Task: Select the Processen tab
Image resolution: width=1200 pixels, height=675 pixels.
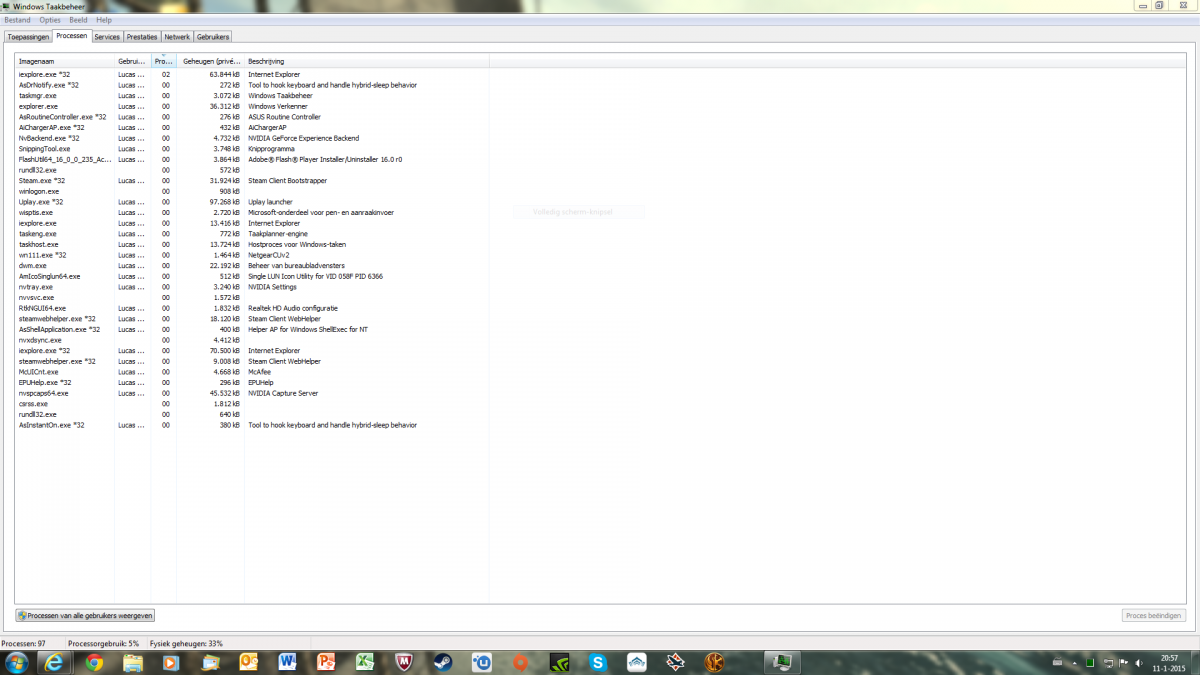Action: [x=72, y=36]
